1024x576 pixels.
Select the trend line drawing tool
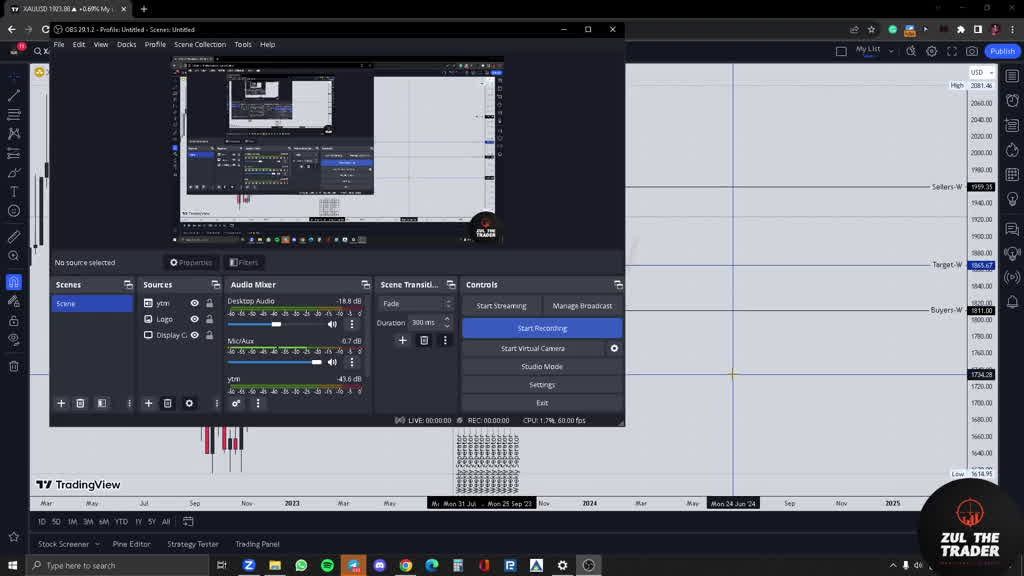[14, 96]
